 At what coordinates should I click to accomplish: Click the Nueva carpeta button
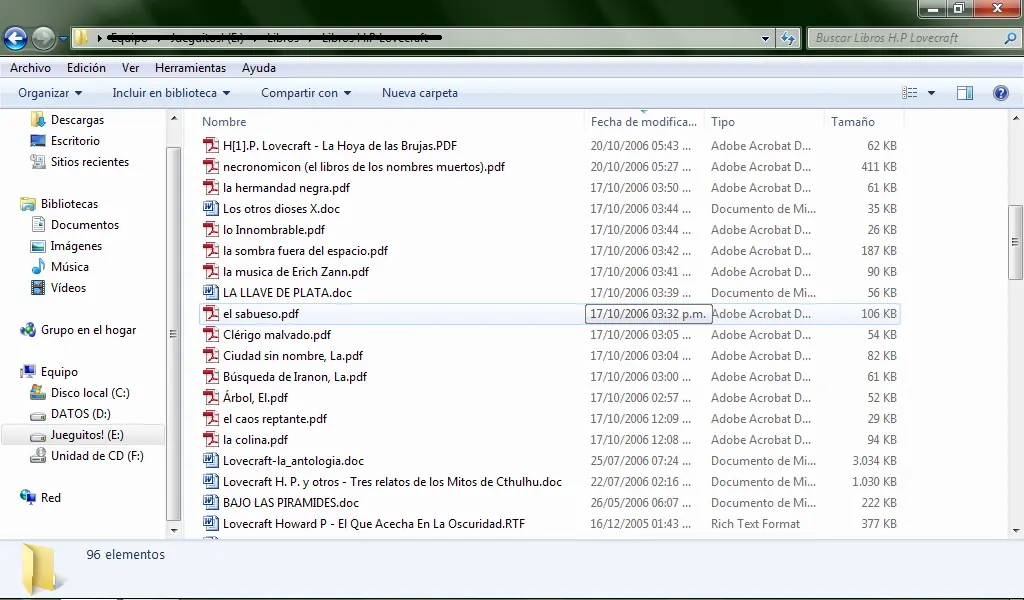click(x=420, y=93)
